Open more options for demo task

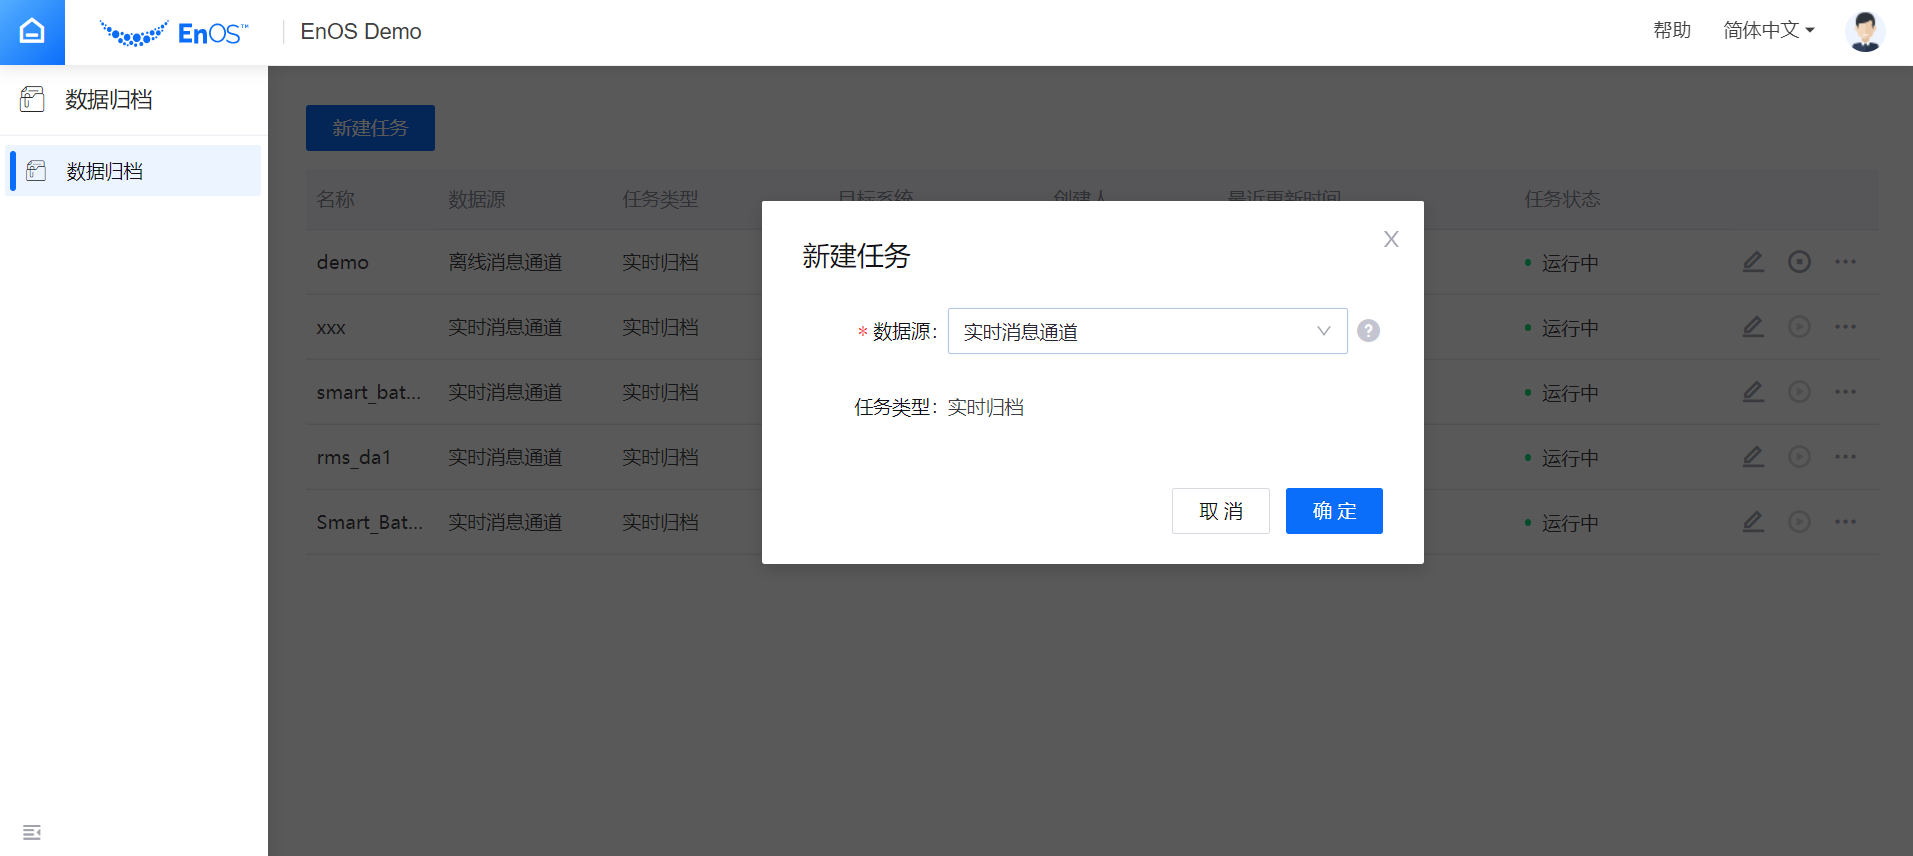(x=1845, y=262)
